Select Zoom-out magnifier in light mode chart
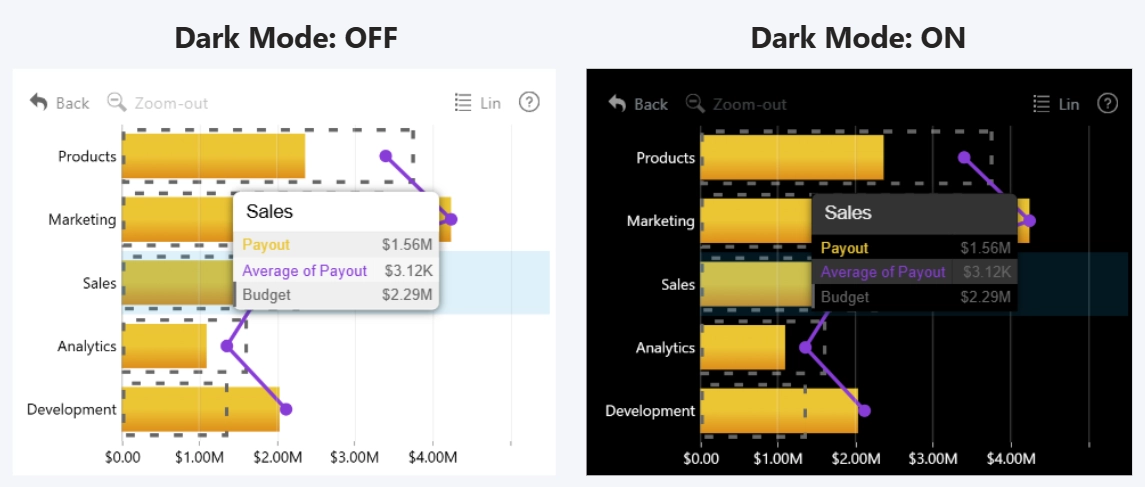1145x487 pixels. 117,102
